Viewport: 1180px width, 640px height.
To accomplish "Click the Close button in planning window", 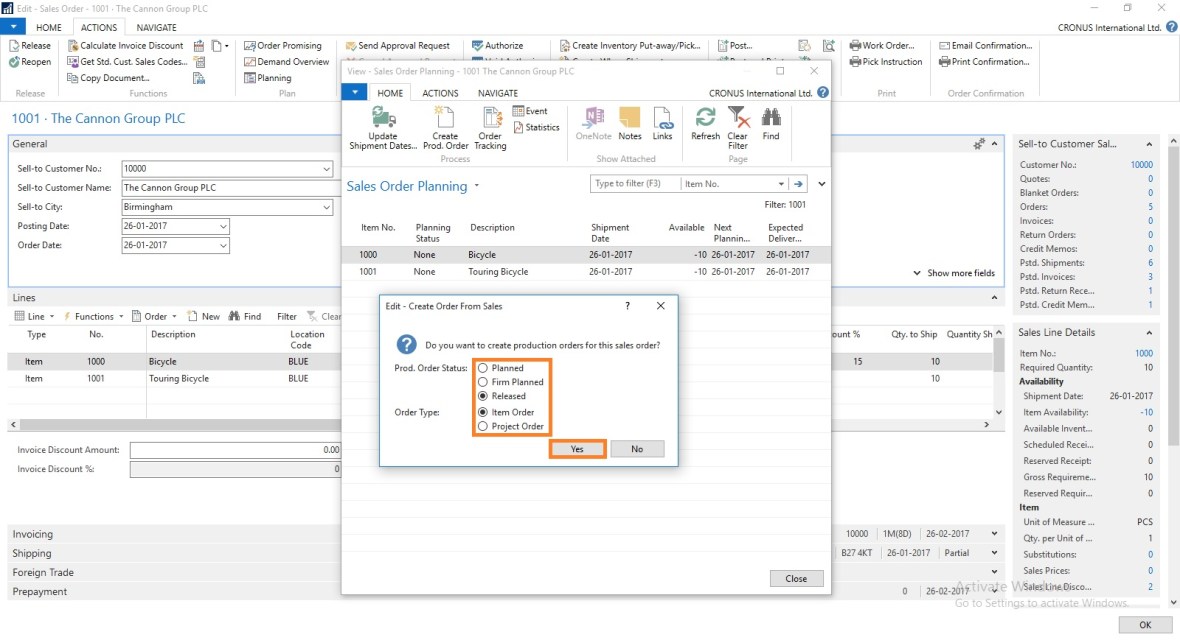I will click(x=796, y=578).
